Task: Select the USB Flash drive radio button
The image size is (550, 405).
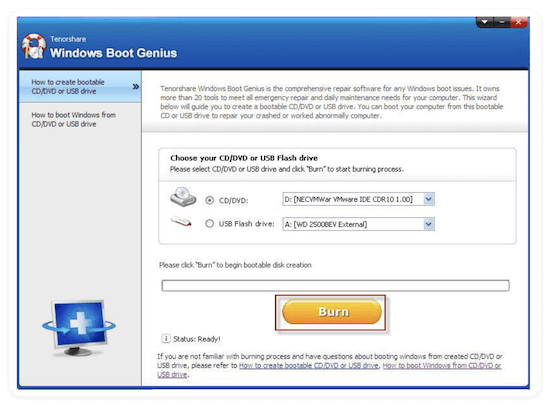Action: click(x=209, y=224)
